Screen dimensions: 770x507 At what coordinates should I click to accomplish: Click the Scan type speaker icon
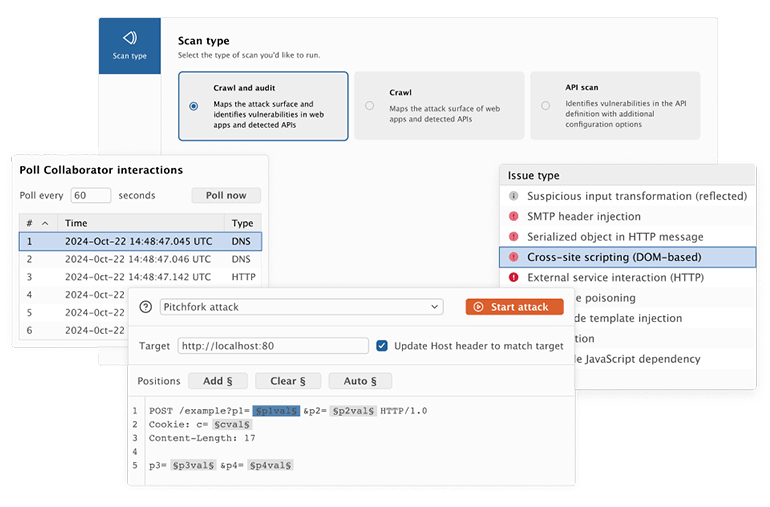point(129,38)
